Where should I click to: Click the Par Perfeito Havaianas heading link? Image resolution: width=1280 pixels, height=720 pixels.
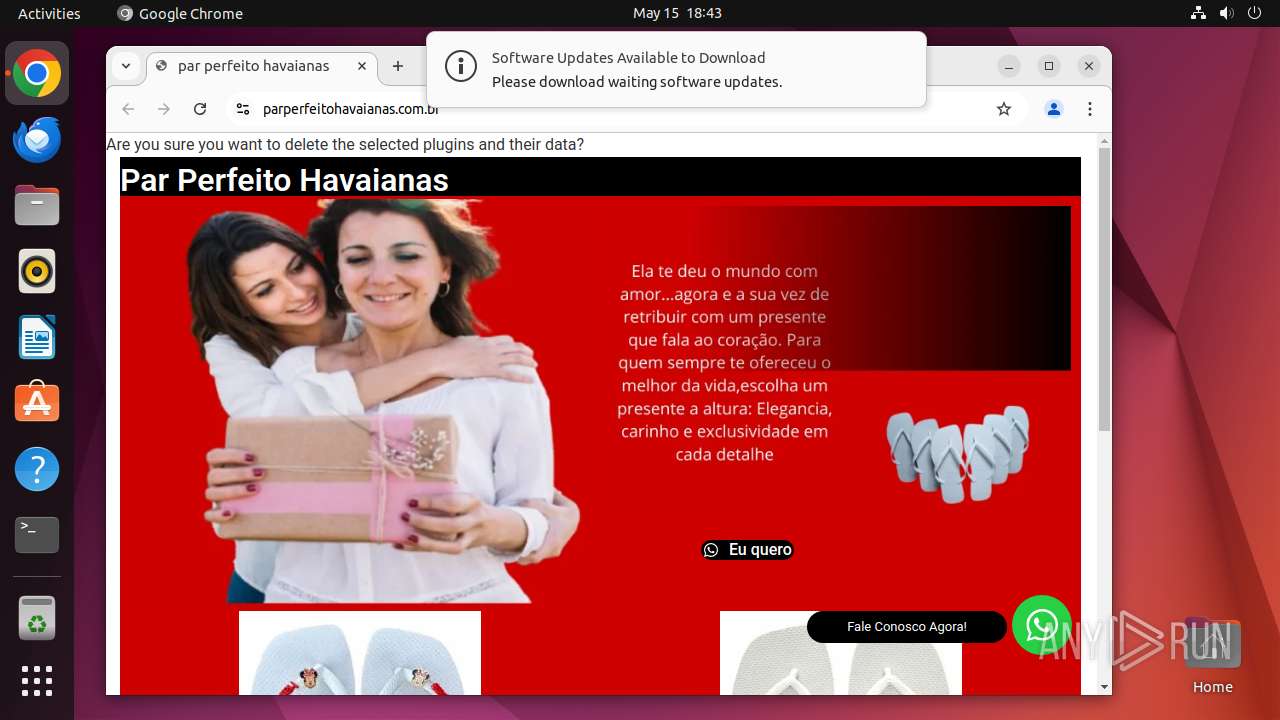coord(284,180)
